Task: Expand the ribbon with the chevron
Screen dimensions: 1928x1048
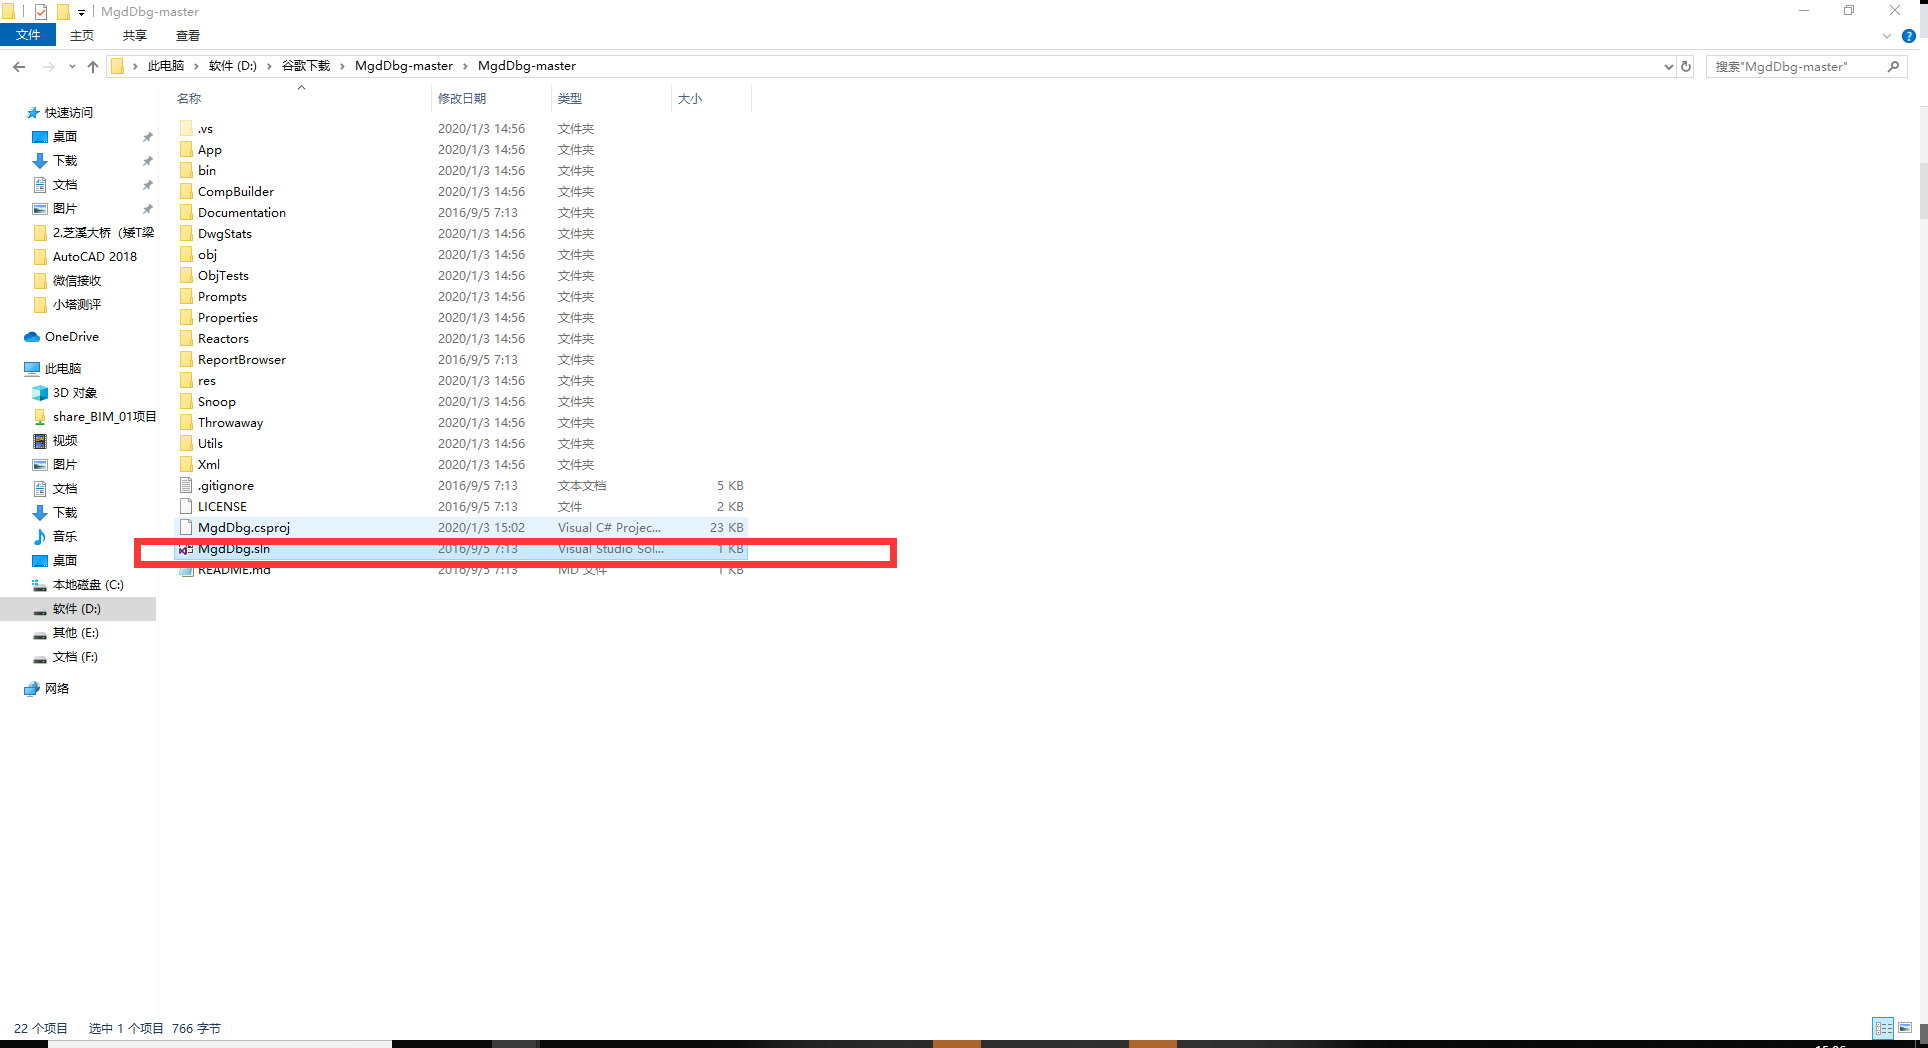Action: tap(1887, 36)
